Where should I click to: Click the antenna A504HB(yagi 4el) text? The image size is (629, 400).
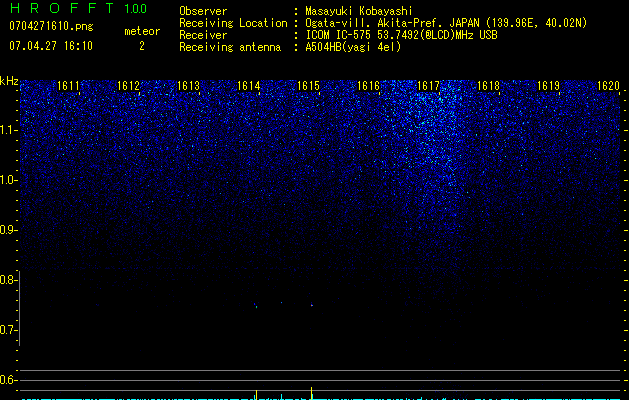click(x=353, y=47)
